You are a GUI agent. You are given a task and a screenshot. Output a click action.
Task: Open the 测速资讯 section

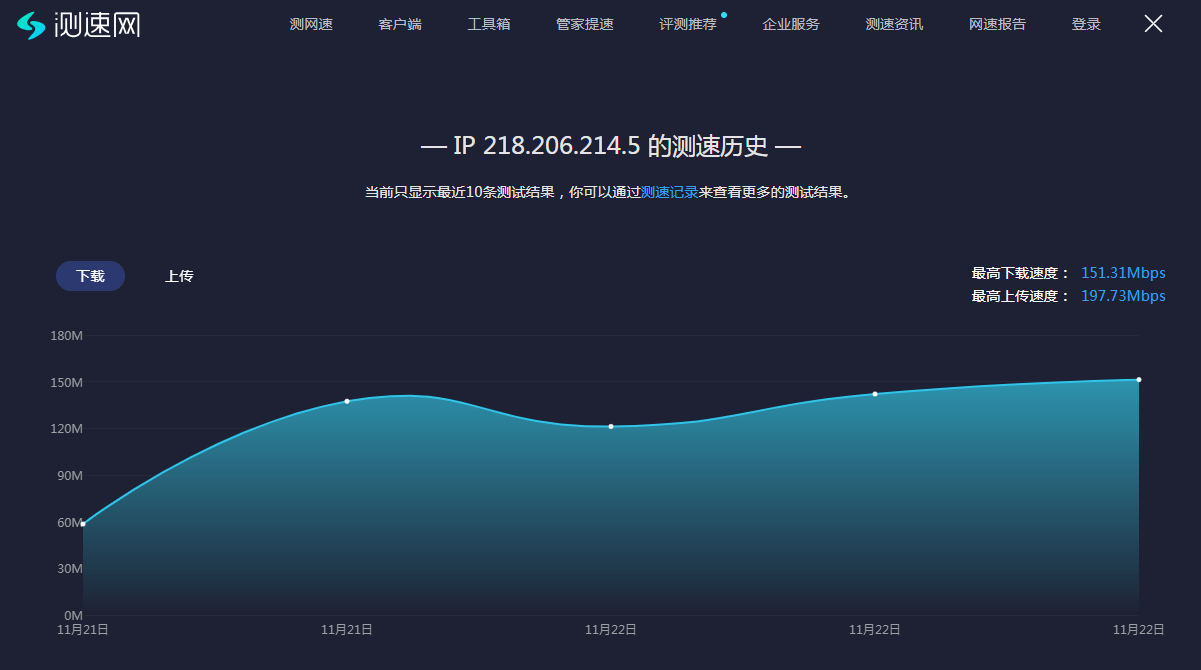[894, 24]
